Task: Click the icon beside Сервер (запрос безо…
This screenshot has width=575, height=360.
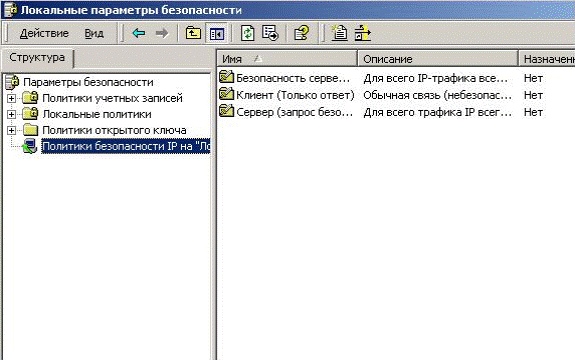Action: [x=227, y=111]
